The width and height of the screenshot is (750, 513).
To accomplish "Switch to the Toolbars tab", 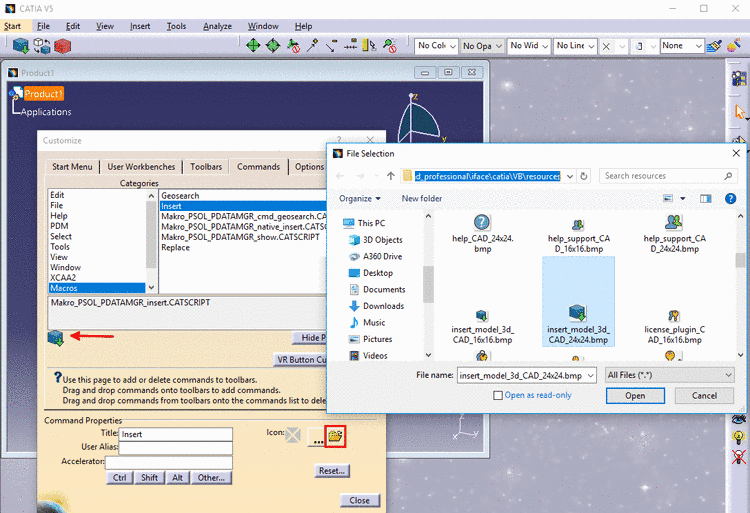I will point(206,167).
